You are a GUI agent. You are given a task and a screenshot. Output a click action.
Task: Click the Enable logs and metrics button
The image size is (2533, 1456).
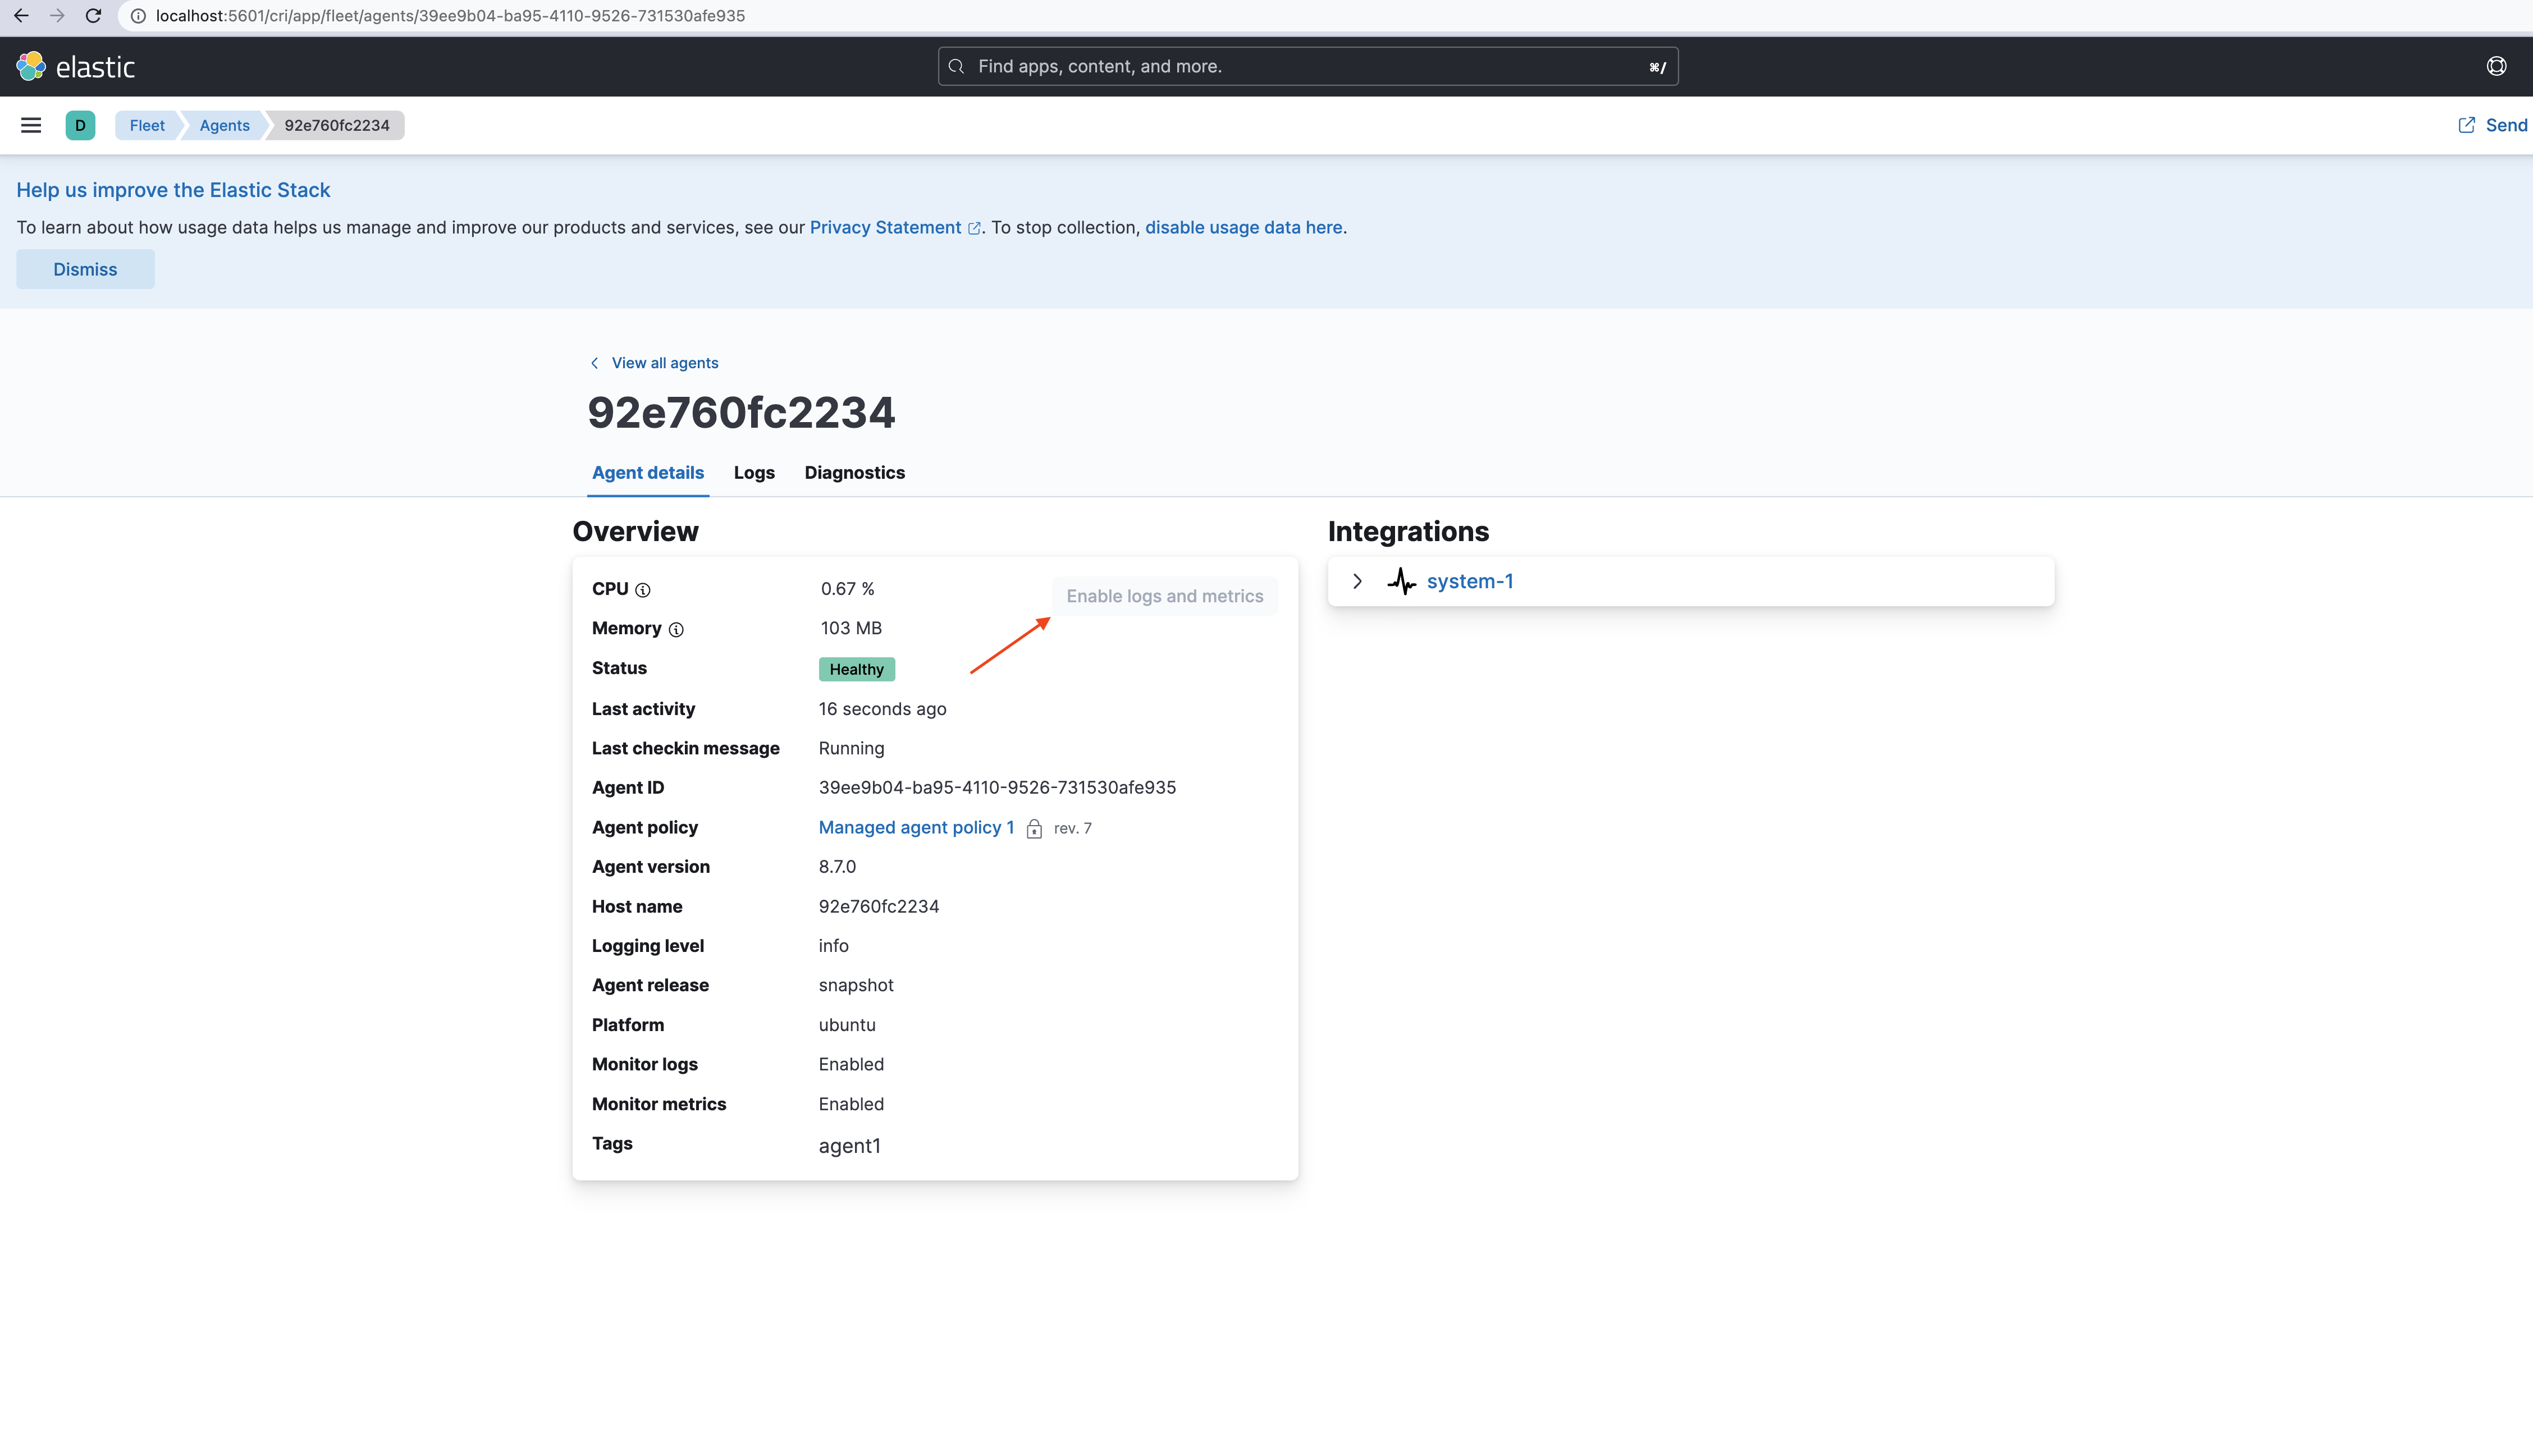[1164, 595]
